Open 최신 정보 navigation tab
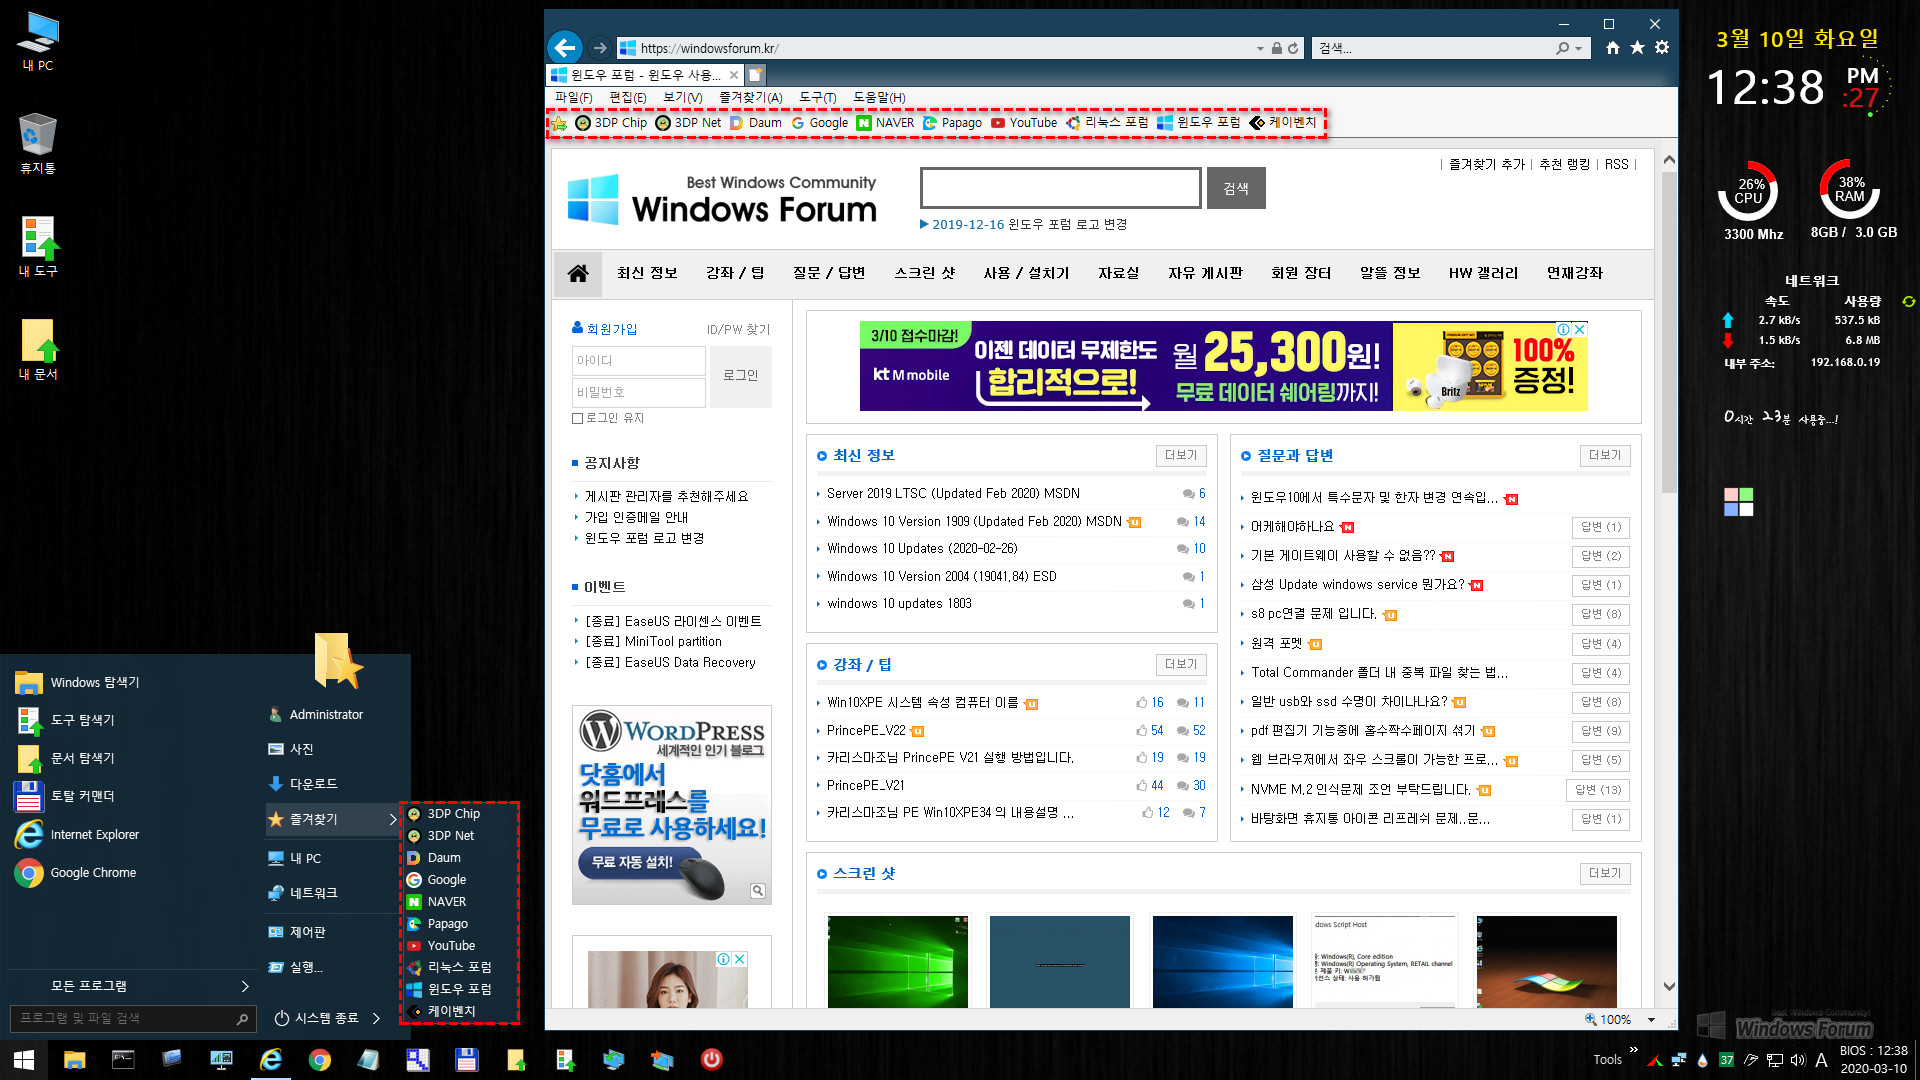1920x1080 pixels. point(647,273)
